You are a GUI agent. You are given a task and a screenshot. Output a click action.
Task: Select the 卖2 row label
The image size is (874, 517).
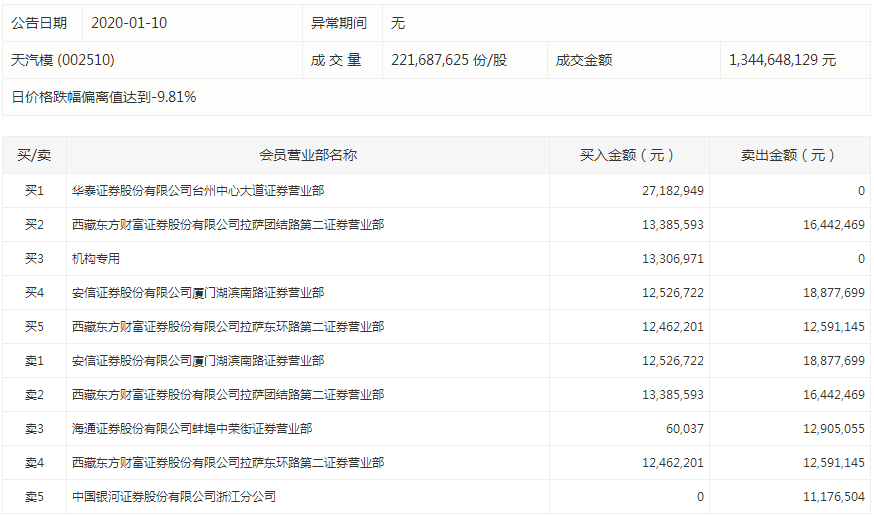(x=34, y=394)
